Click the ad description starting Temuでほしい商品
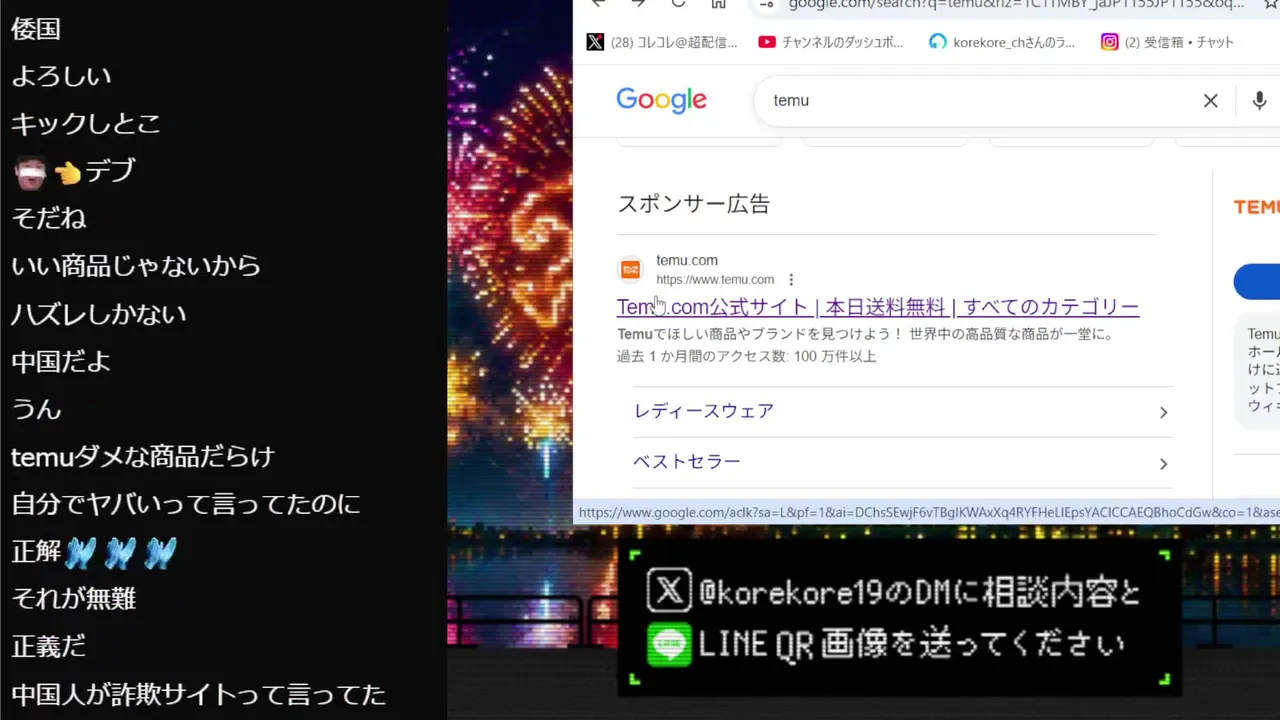 coord(866,334)
